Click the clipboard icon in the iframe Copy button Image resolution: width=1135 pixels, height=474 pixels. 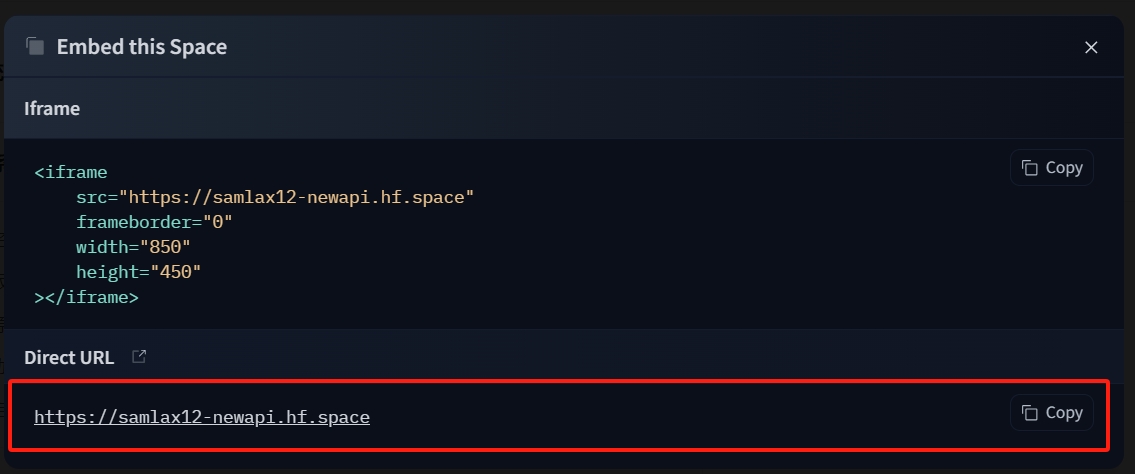[x=1029, y=168]
